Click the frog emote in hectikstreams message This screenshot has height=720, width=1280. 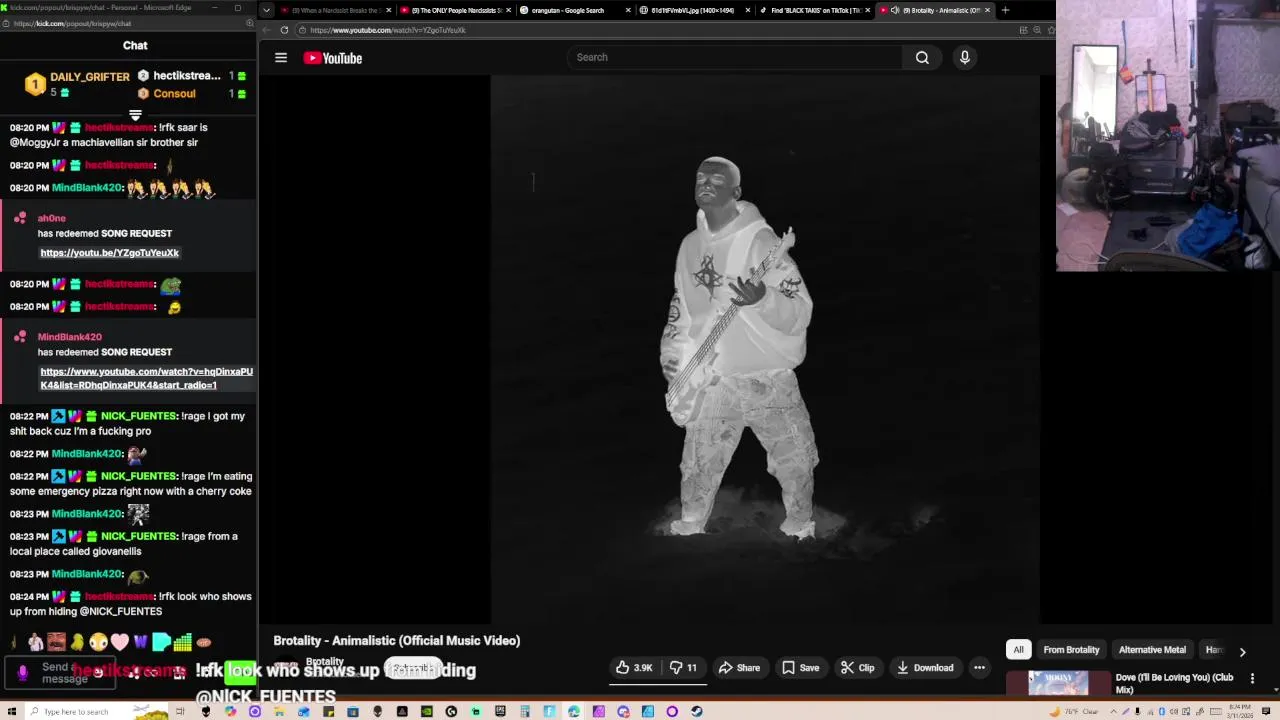(171, 285)
